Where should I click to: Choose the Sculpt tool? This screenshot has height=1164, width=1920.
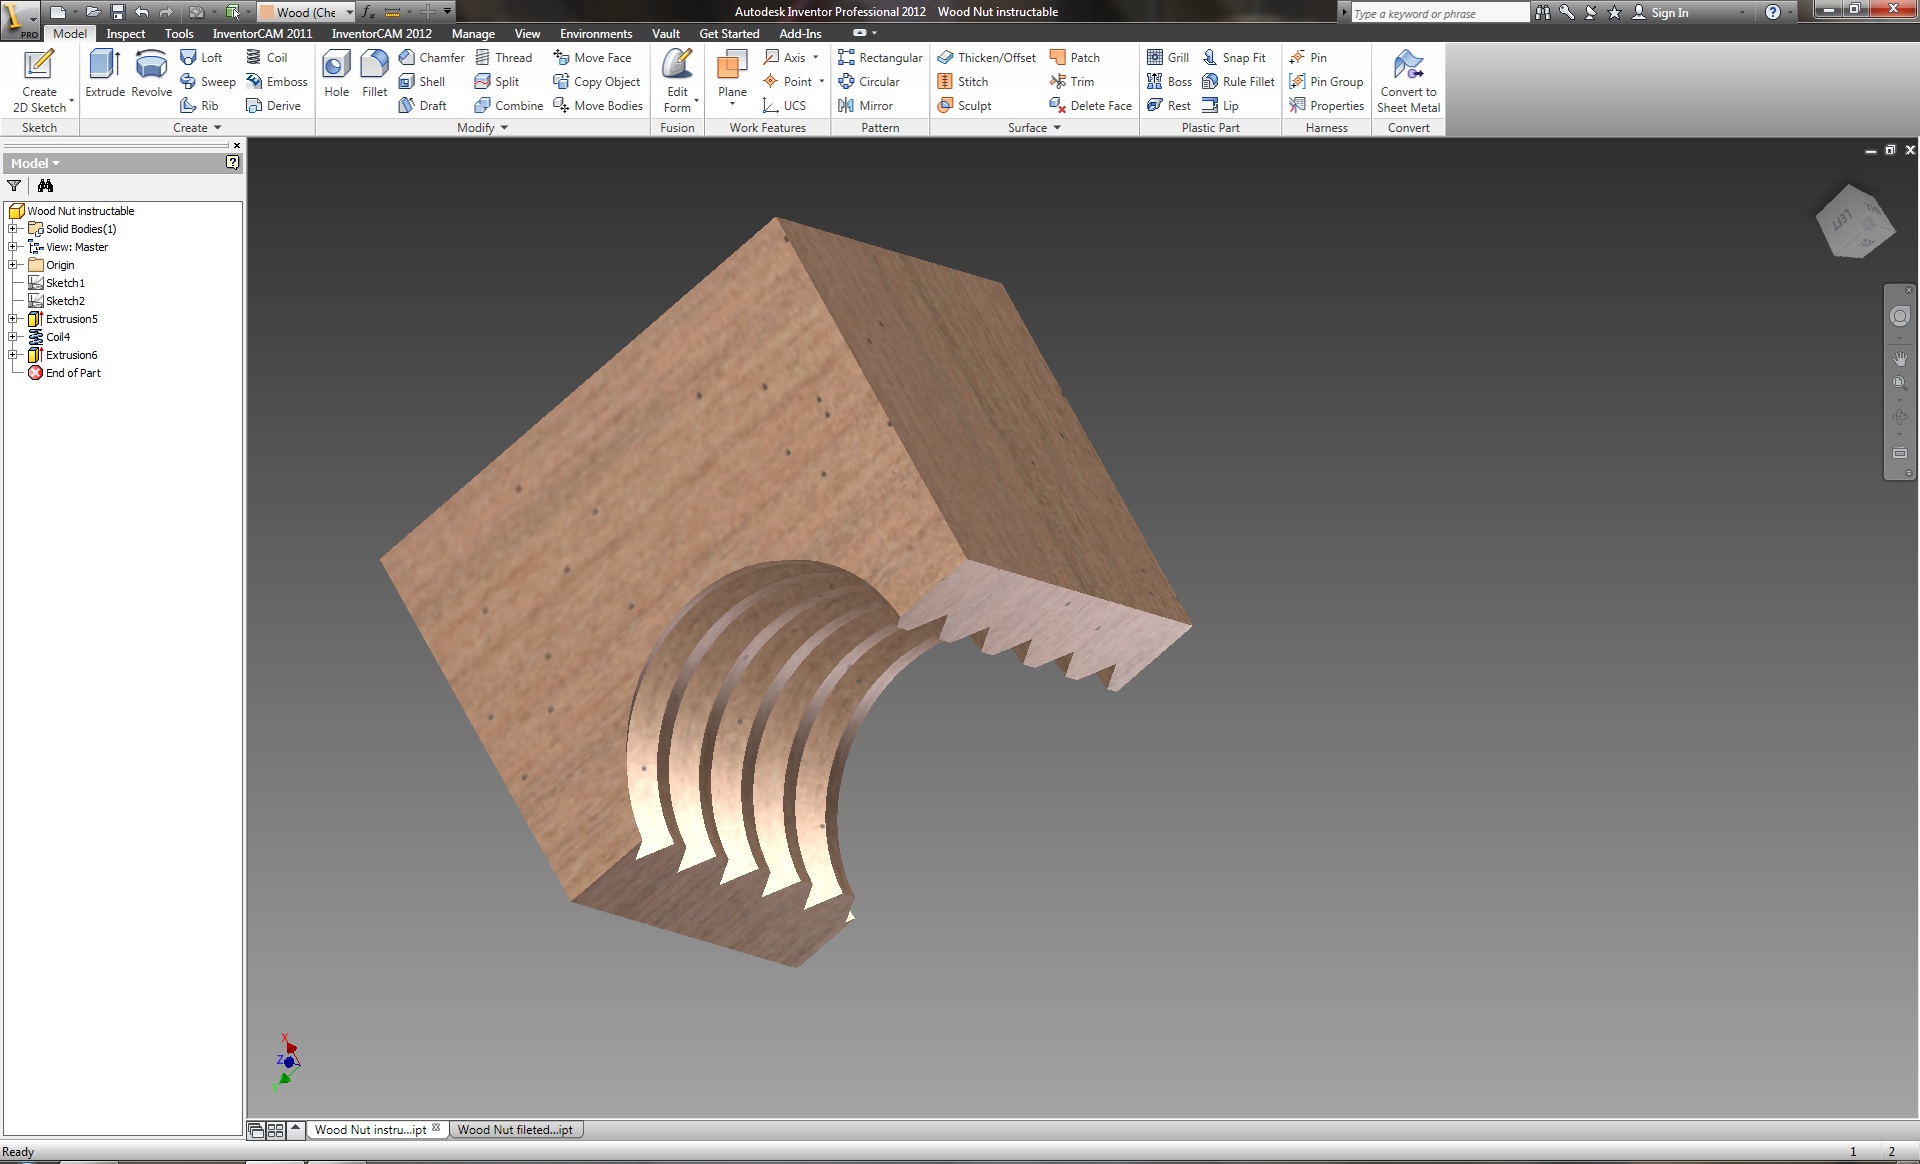click(964, 105)
